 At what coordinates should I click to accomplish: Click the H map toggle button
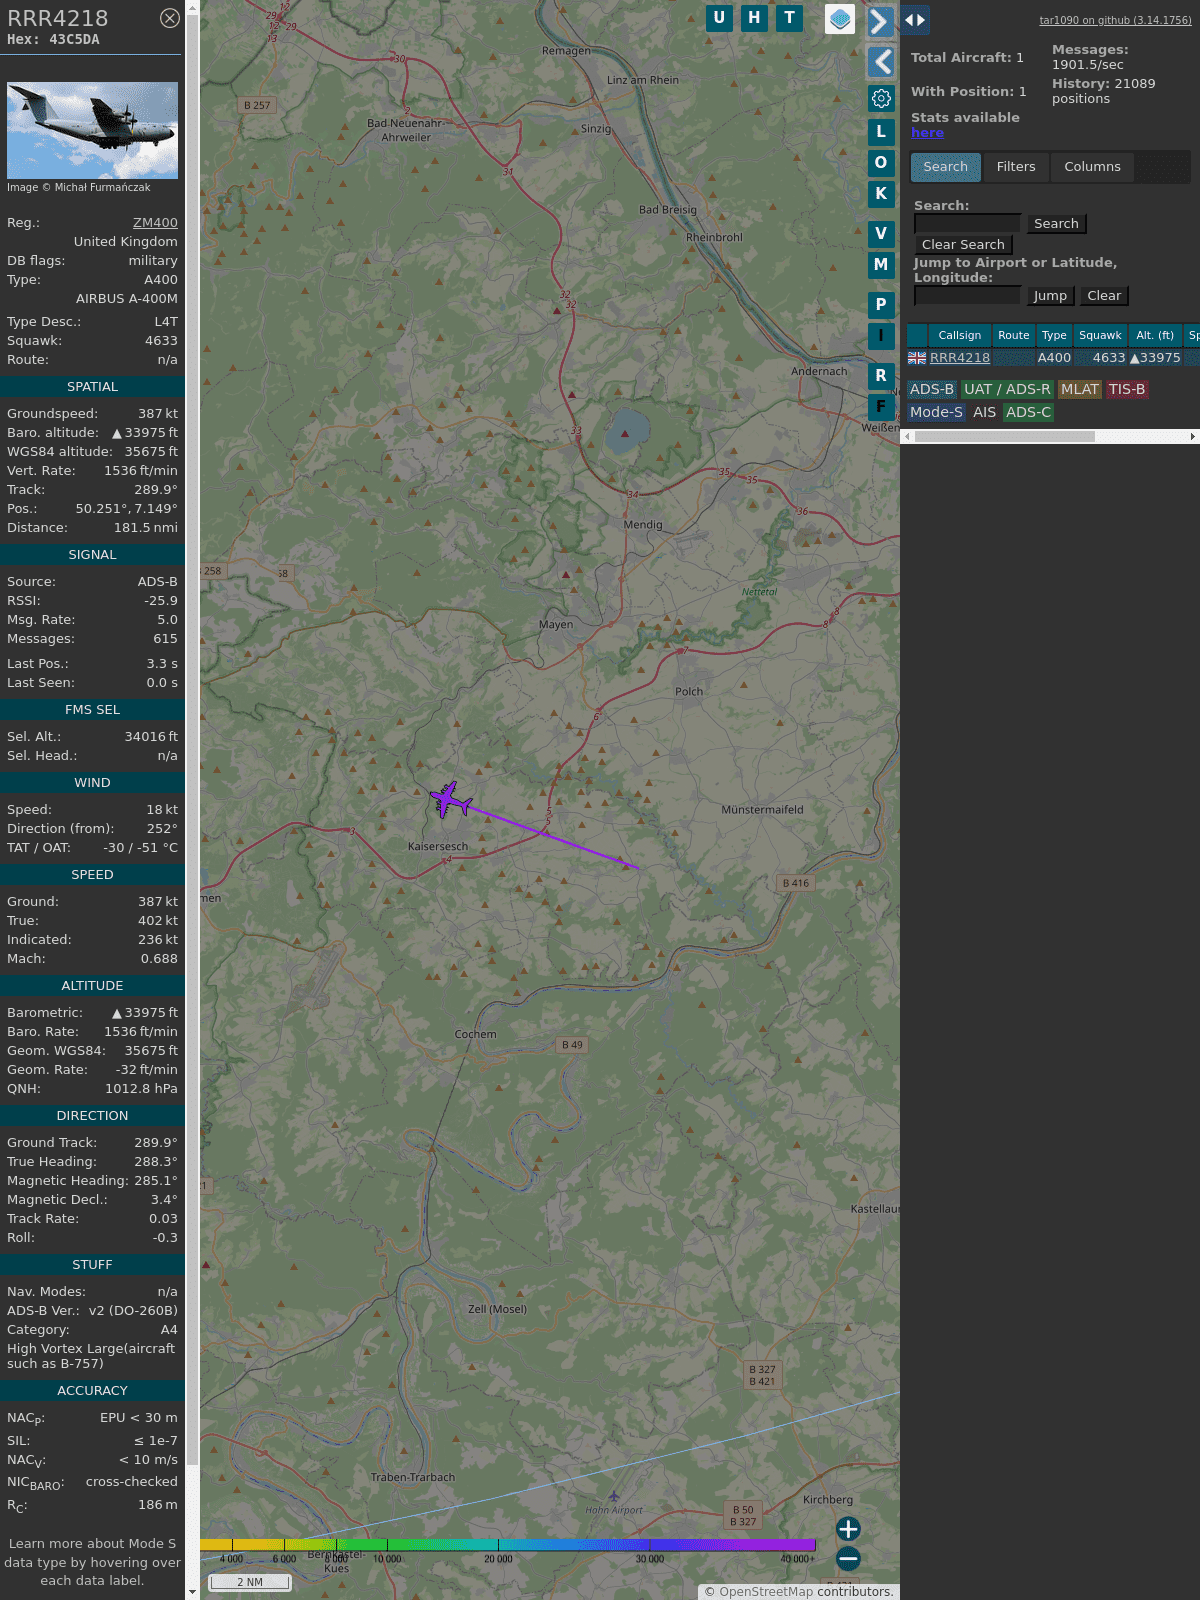coord(754,18)
